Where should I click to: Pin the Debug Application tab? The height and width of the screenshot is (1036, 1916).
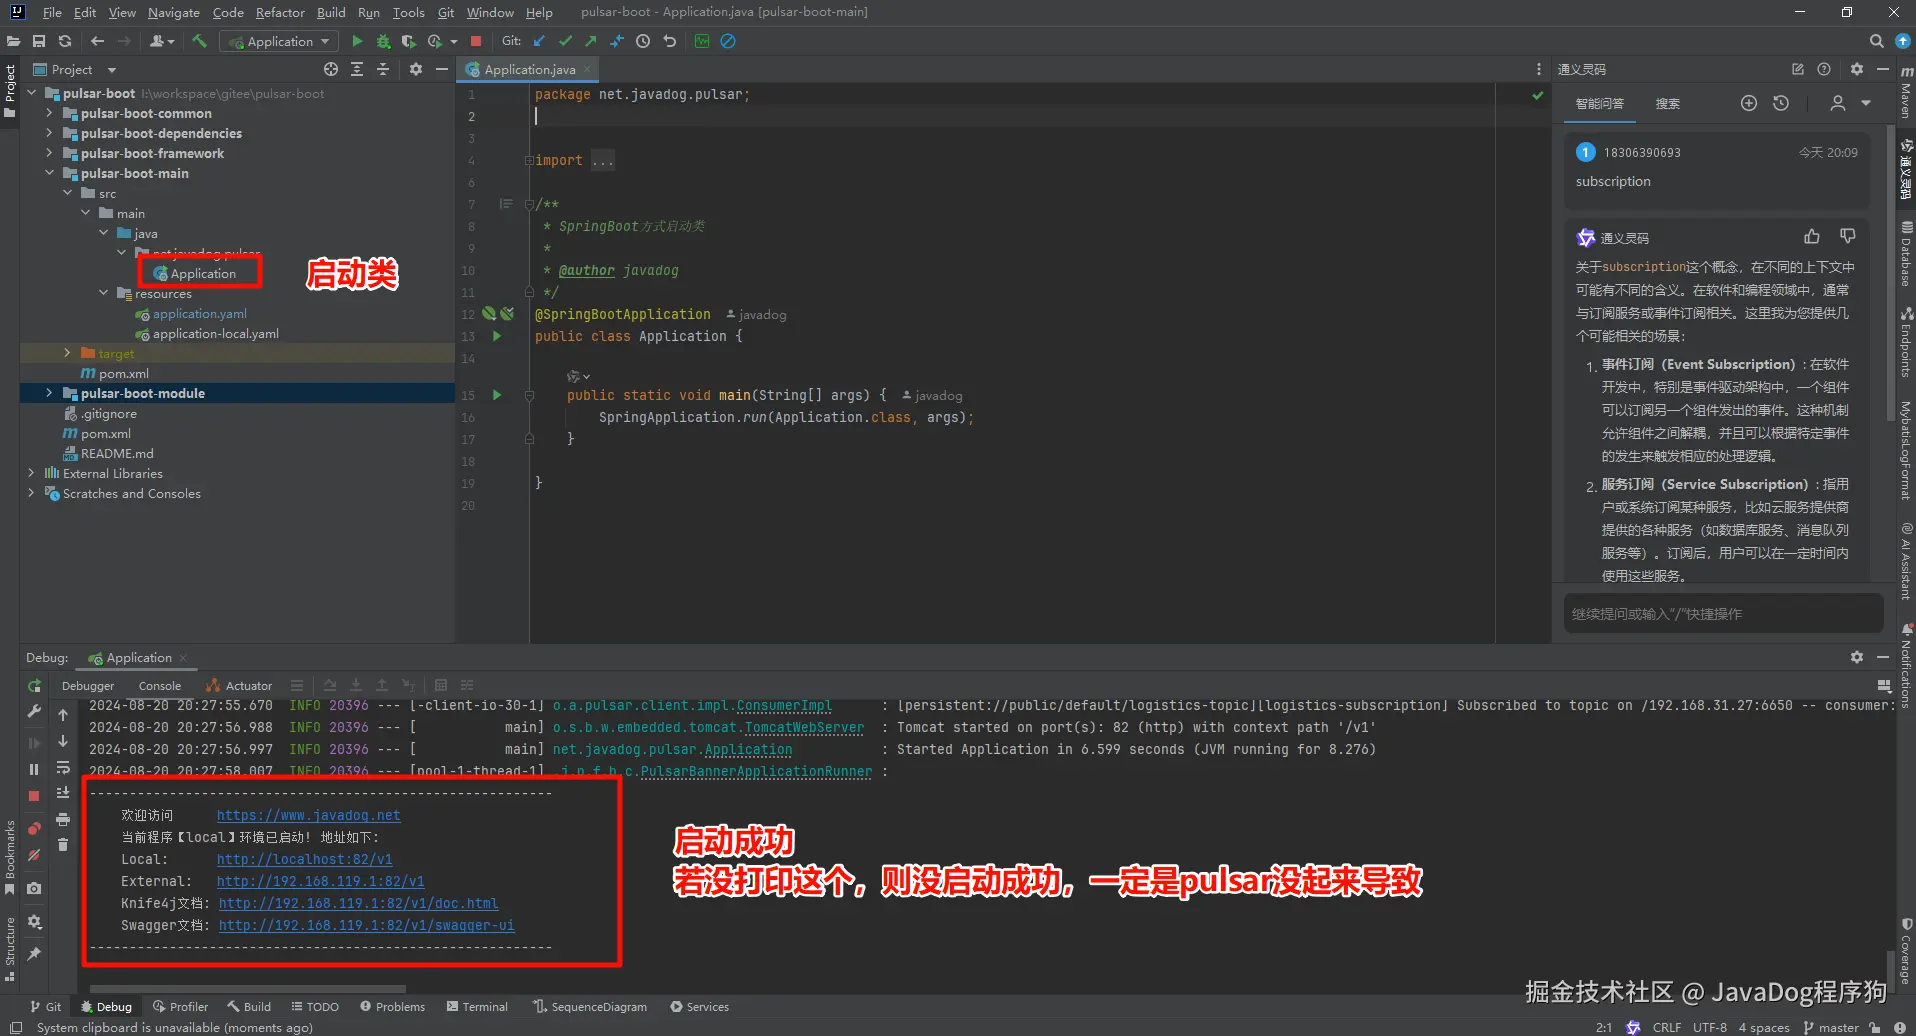coord(34,954)
